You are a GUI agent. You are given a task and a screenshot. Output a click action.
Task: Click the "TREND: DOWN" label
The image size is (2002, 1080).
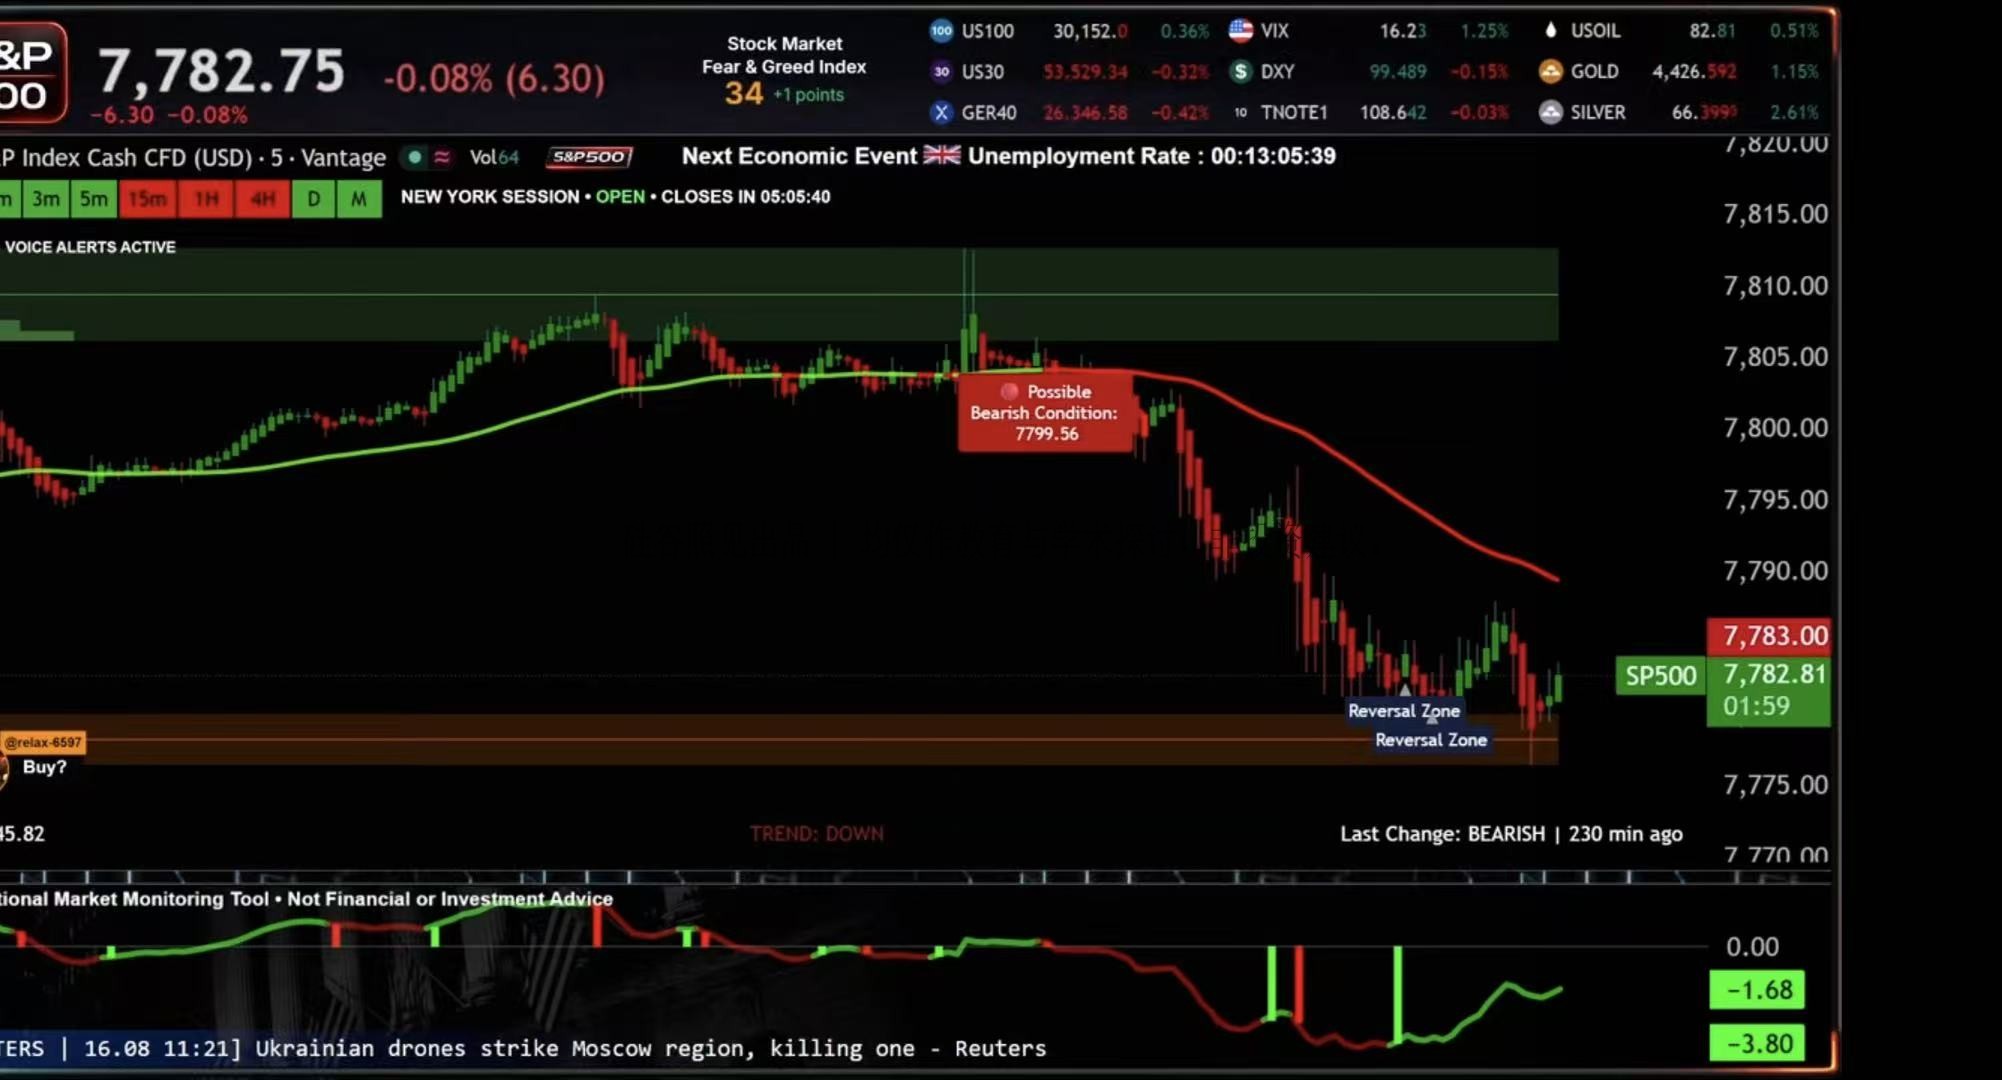coord(816,834)
